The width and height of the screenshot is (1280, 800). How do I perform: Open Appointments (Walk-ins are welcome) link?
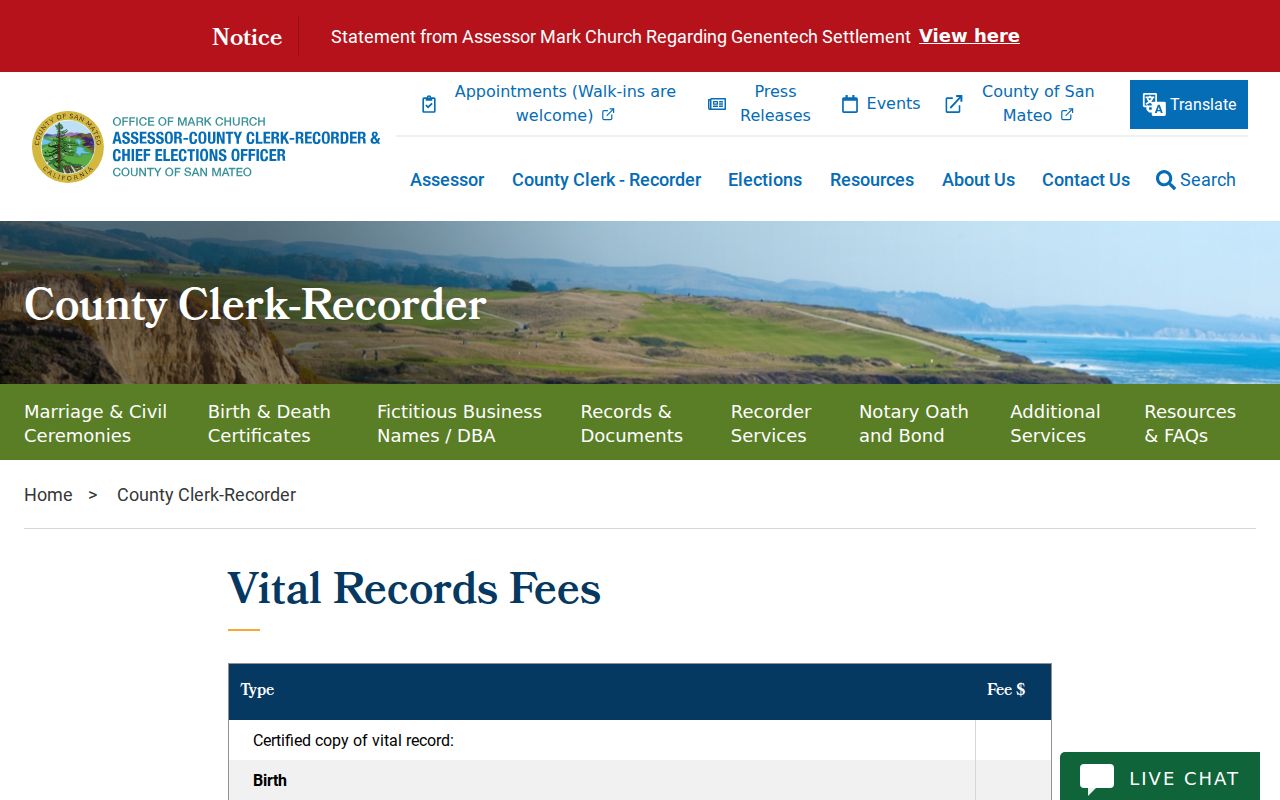pyautogui.click(x=565, y=103)
